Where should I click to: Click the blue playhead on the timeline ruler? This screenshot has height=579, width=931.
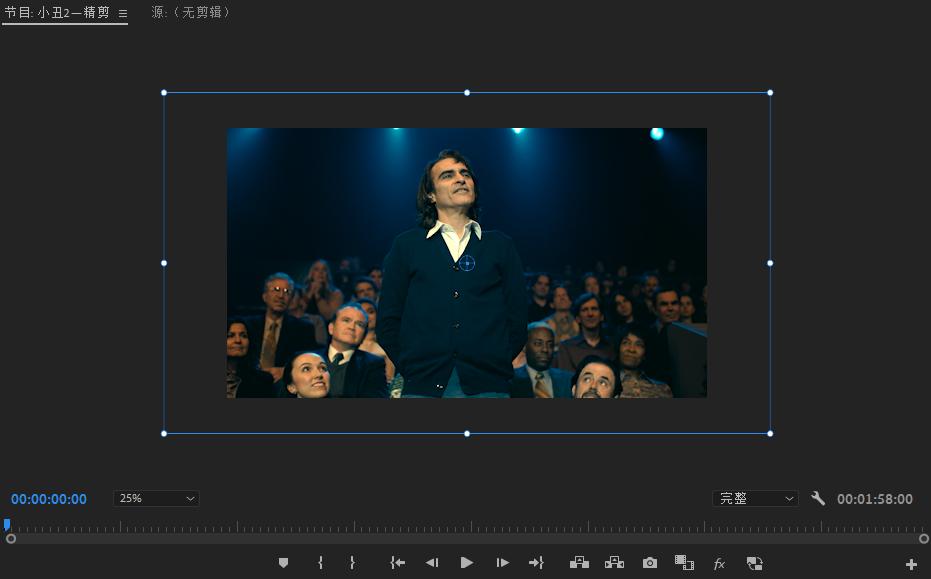tap(6, 524)
